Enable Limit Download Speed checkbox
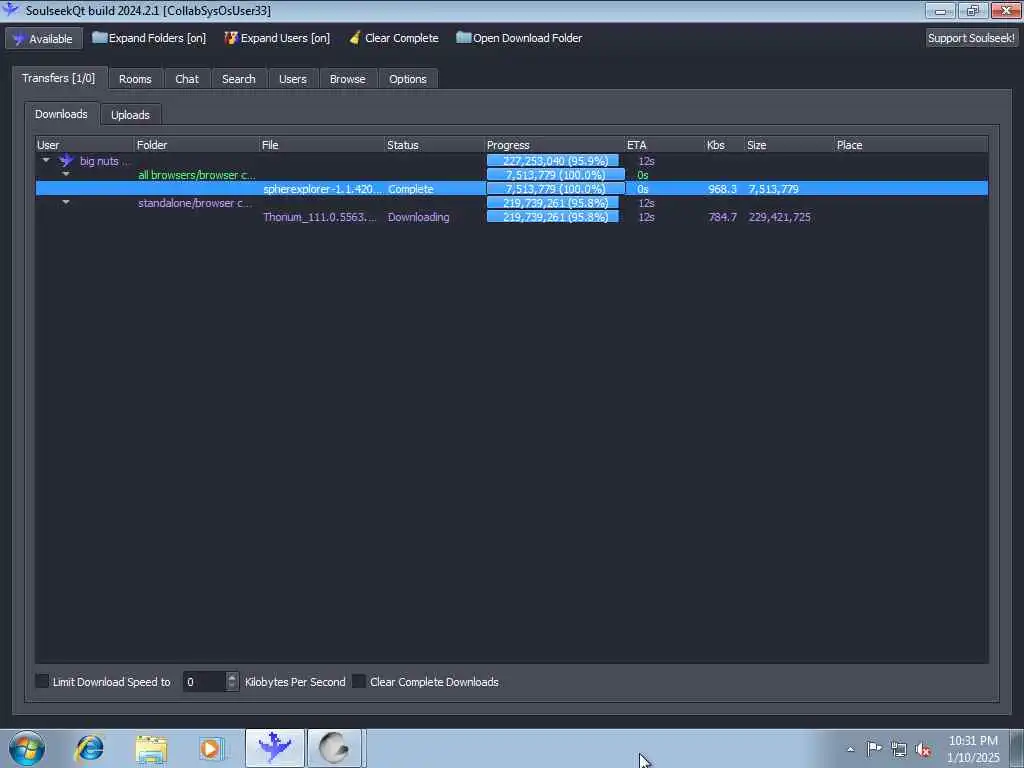The height and width of the screenshot is (768, 1024). click(42, 681)
